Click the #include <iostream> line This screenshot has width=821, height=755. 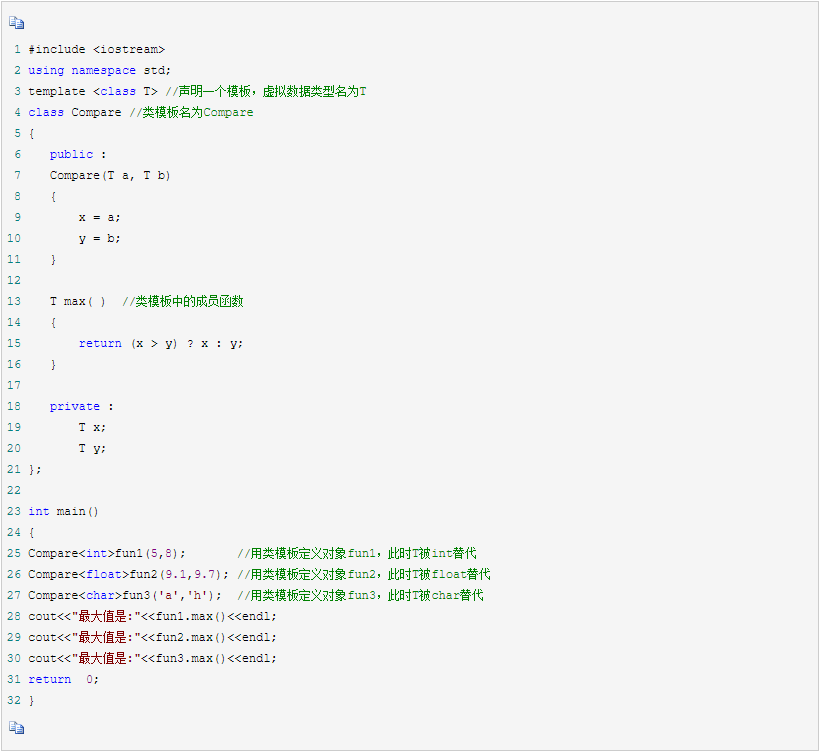96,49
